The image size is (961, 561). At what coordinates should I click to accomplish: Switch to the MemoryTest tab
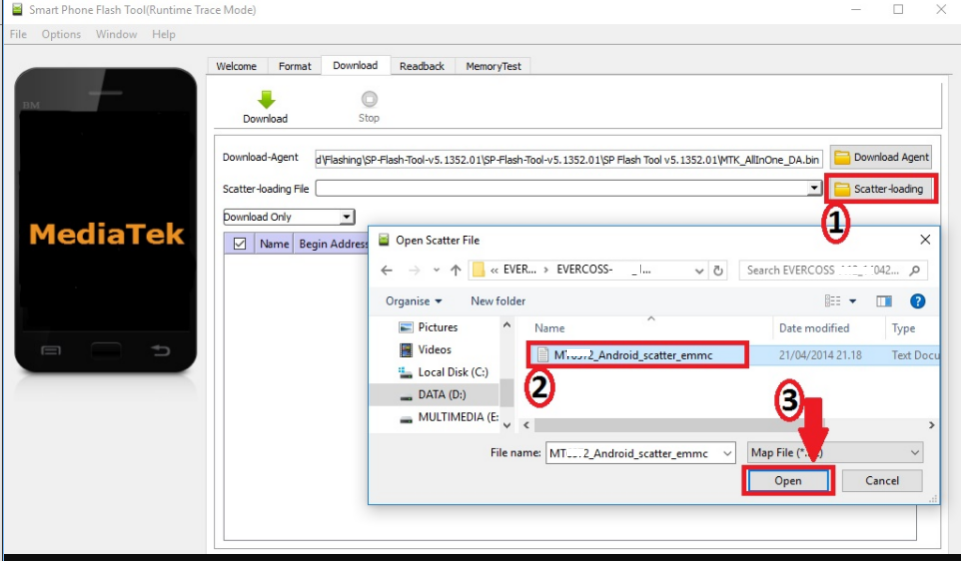click(493, 66)
